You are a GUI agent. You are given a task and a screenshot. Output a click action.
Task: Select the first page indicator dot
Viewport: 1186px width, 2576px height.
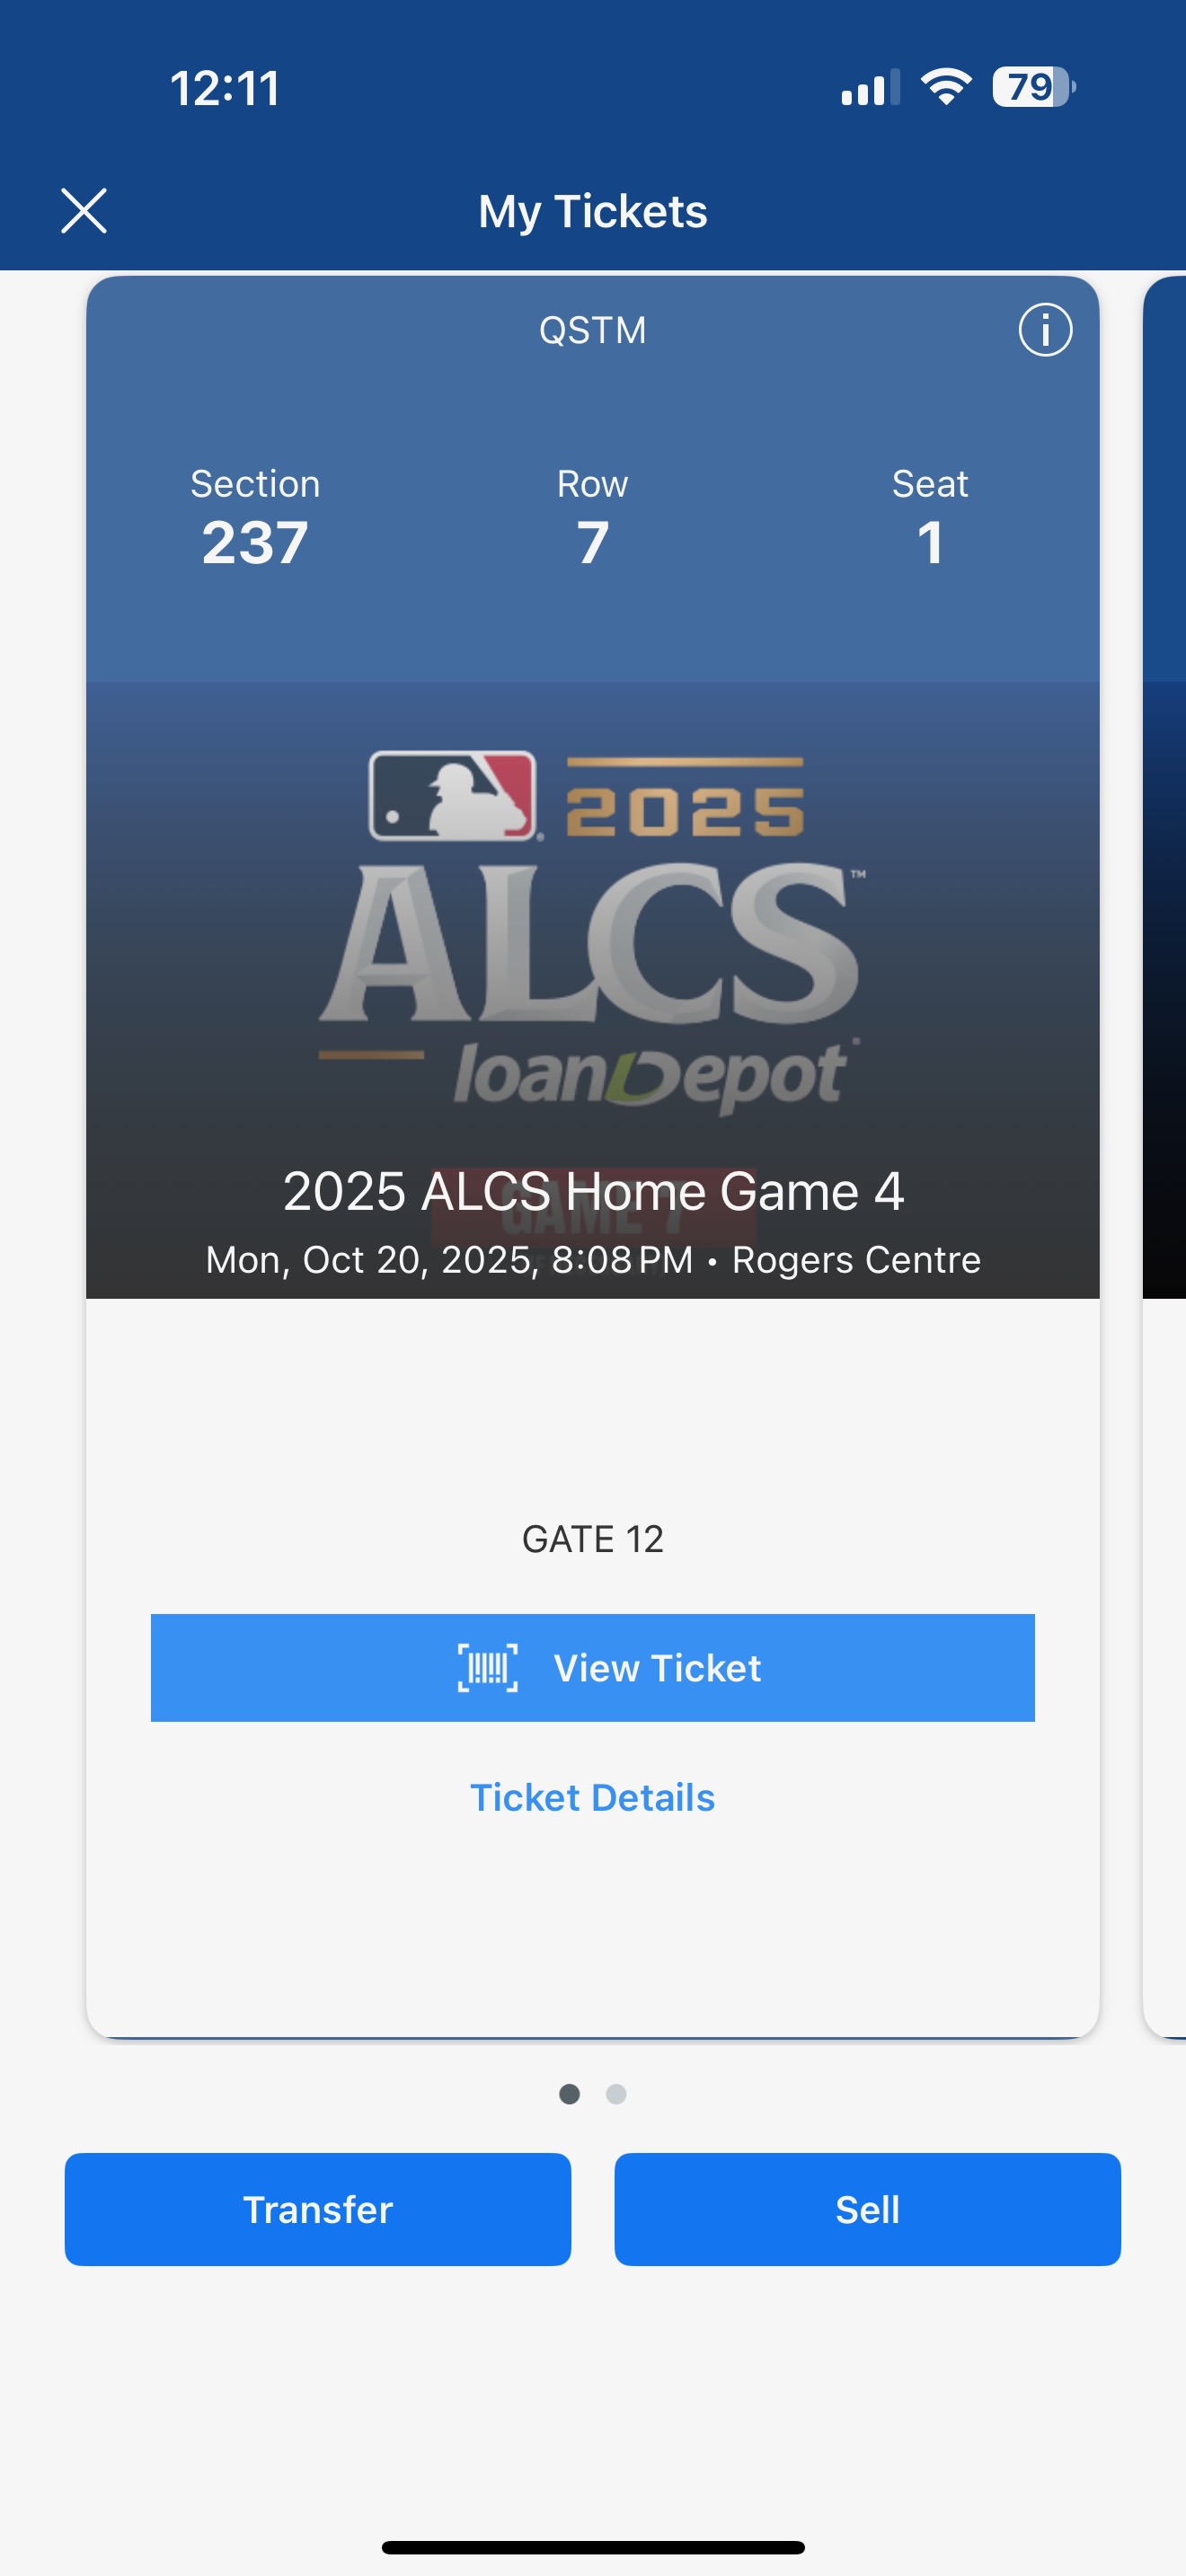569,2094
